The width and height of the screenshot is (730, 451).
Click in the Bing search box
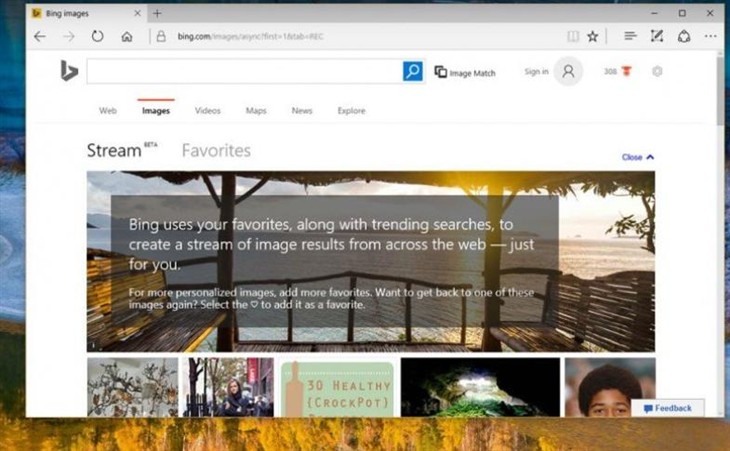pos(244,71)
